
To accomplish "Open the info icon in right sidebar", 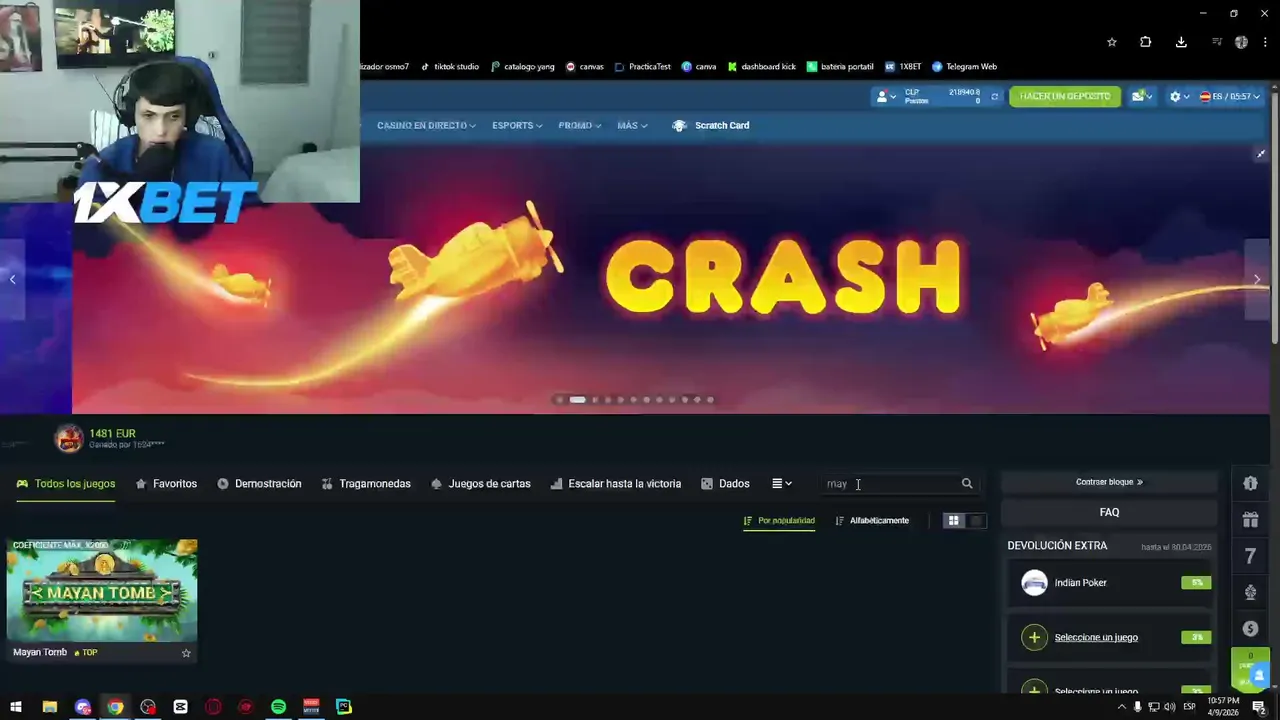I will pos(1250,483).
